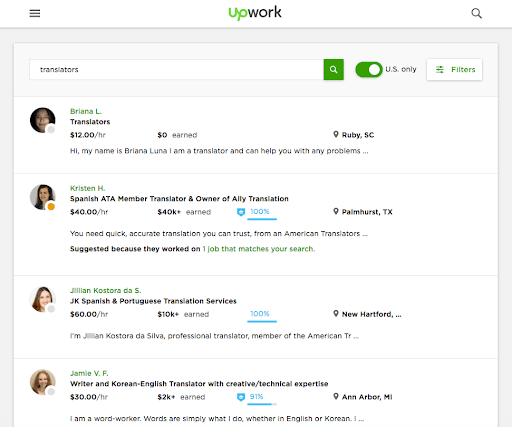Click Jamie V. F.'s job success shield badge
This screenshot has height=427, width=512.
coord(241,397)
